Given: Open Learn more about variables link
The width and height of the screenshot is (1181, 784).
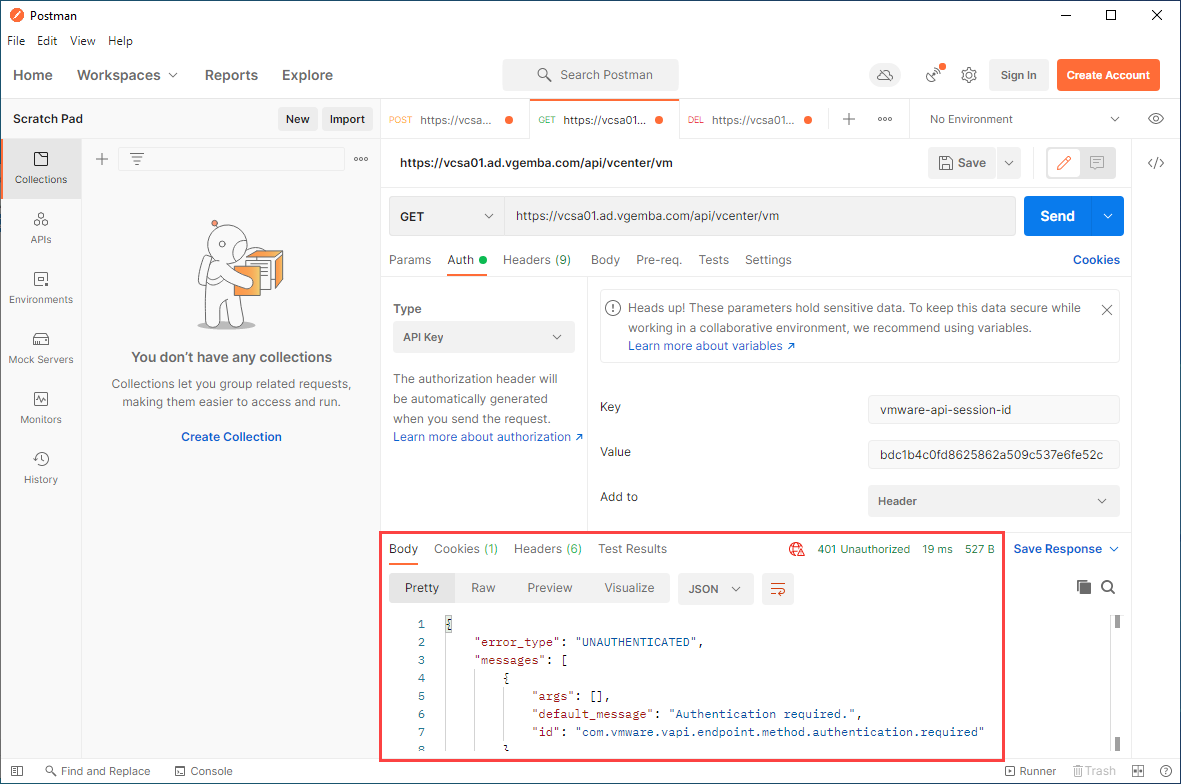Looking at the screenshot, I should (711, 346).
